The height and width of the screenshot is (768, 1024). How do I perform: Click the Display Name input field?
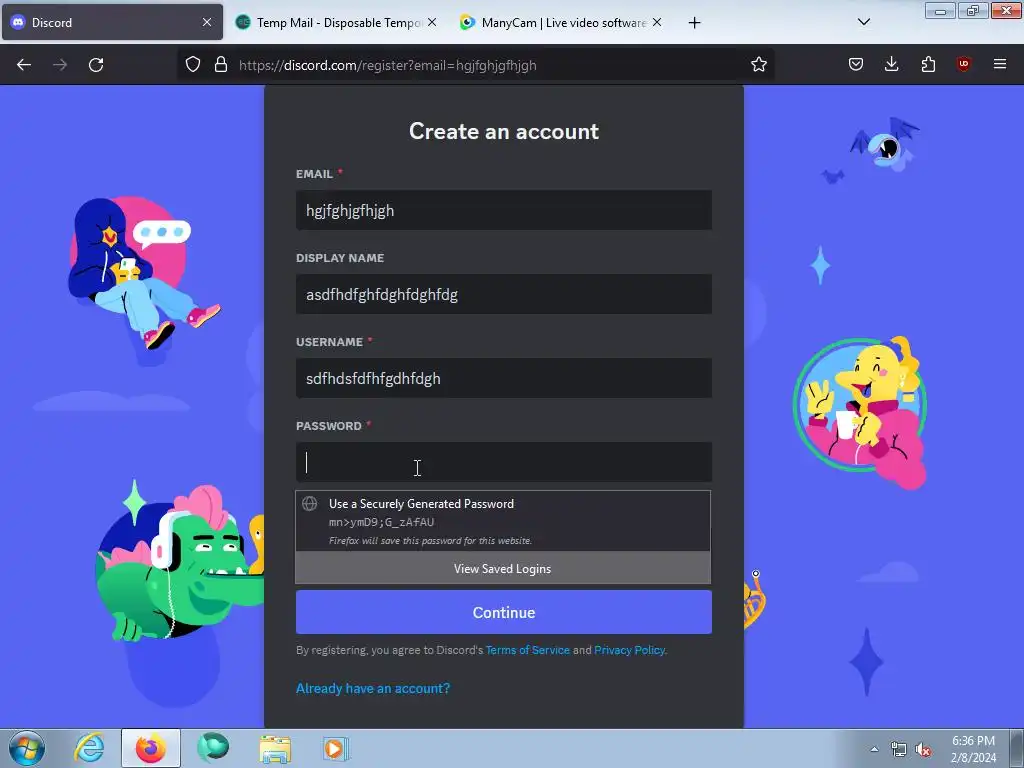tap(504, 295)
